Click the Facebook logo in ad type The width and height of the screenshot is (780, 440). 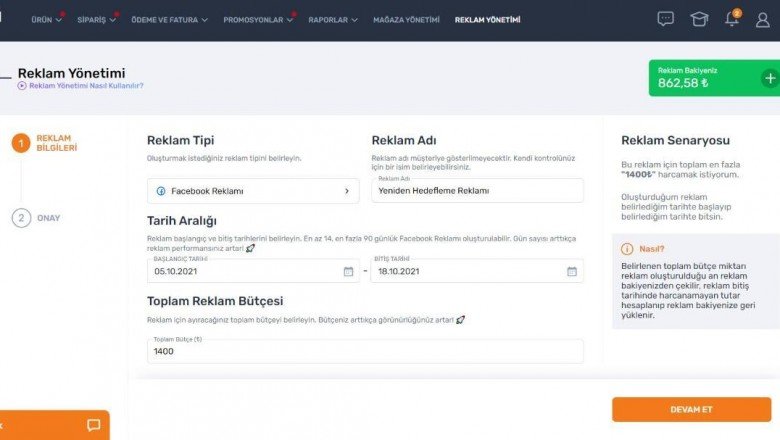[x=161, y=191]
